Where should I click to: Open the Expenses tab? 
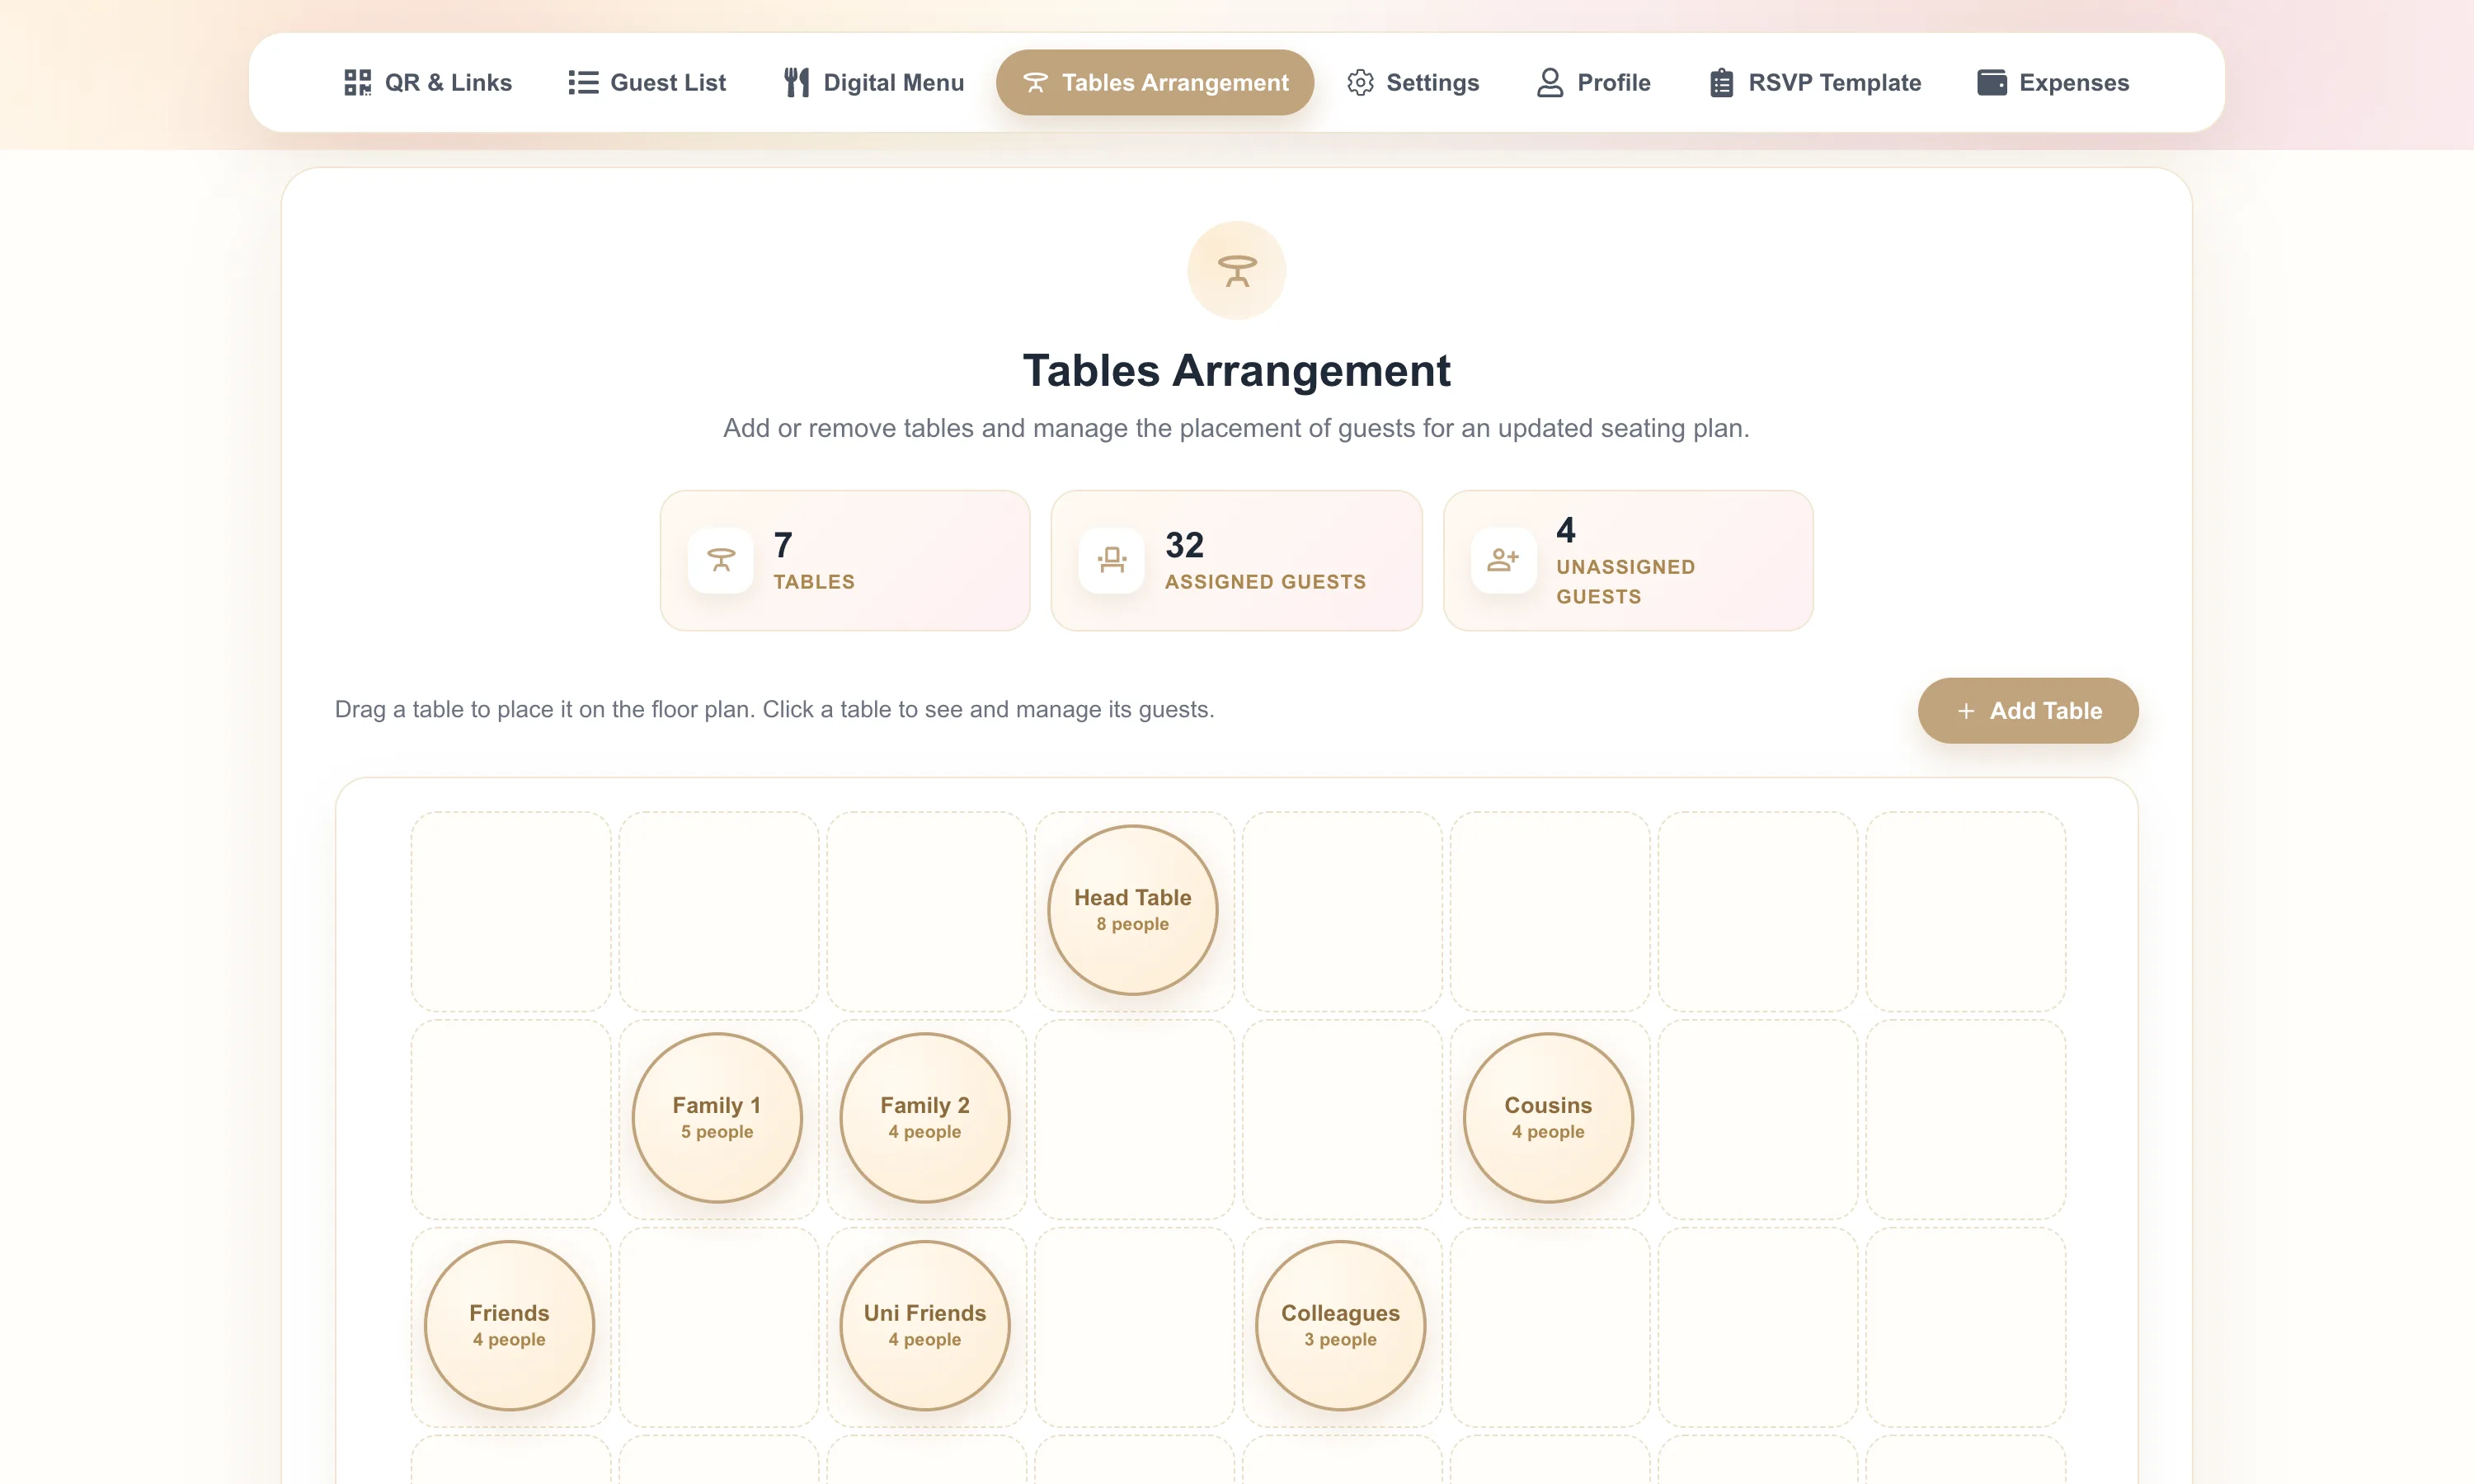point(2053,82)
